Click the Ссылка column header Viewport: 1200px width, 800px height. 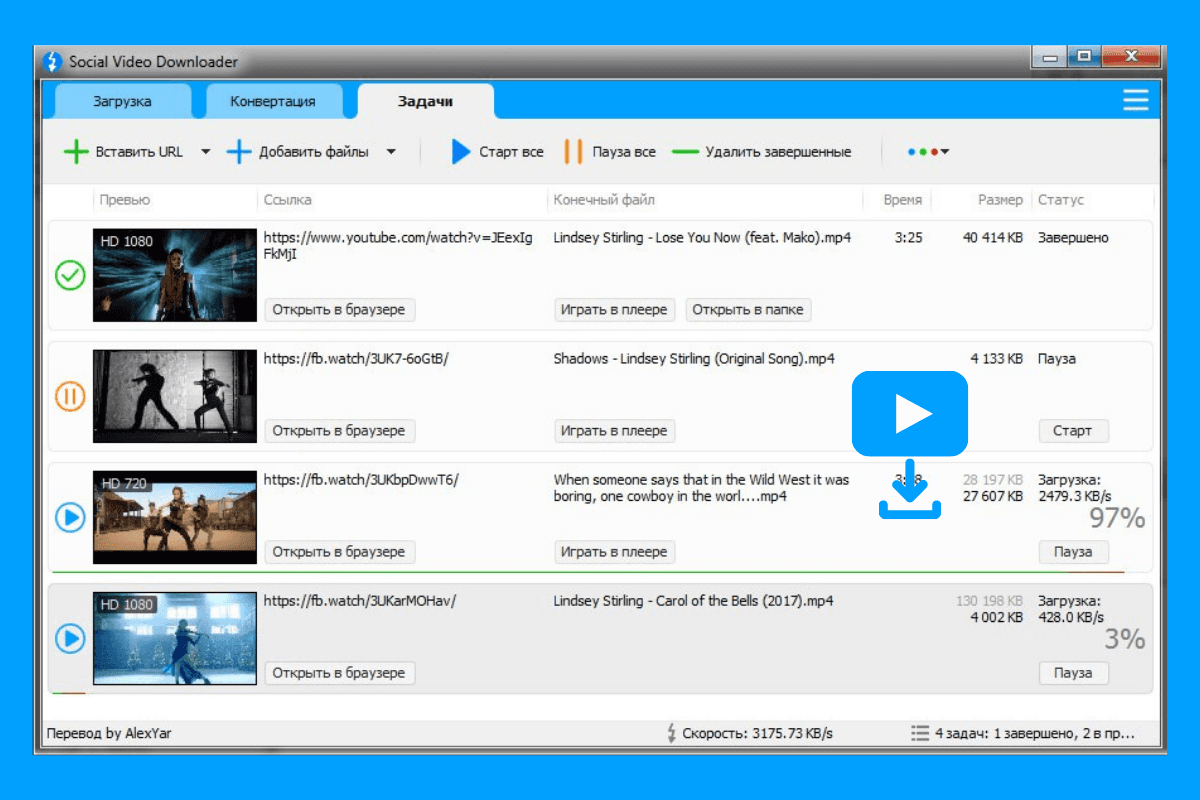[x=288, y=200]
